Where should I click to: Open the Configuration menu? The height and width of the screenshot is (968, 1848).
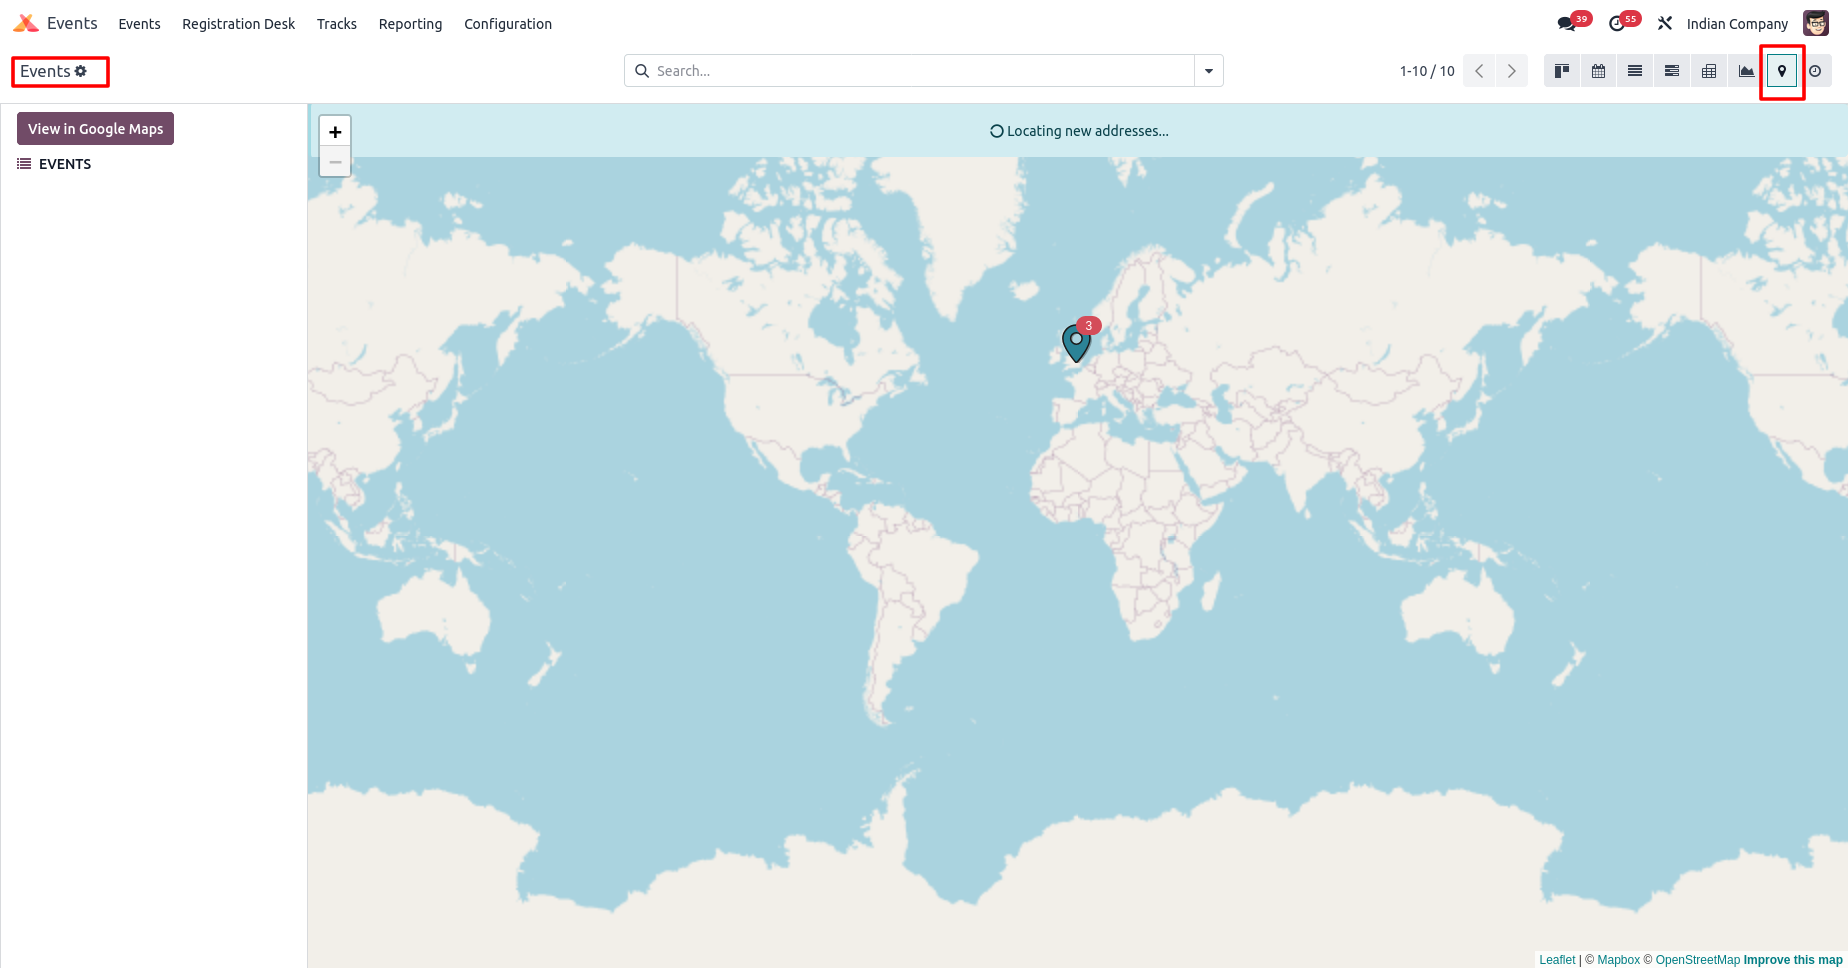[x=508, y=24]
